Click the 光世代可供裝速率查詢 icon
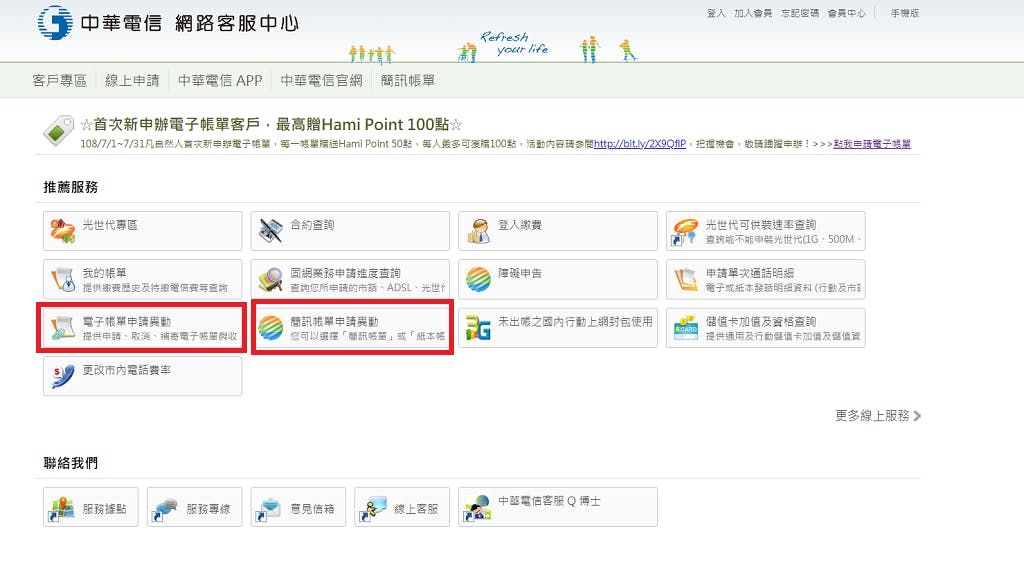 685,232
